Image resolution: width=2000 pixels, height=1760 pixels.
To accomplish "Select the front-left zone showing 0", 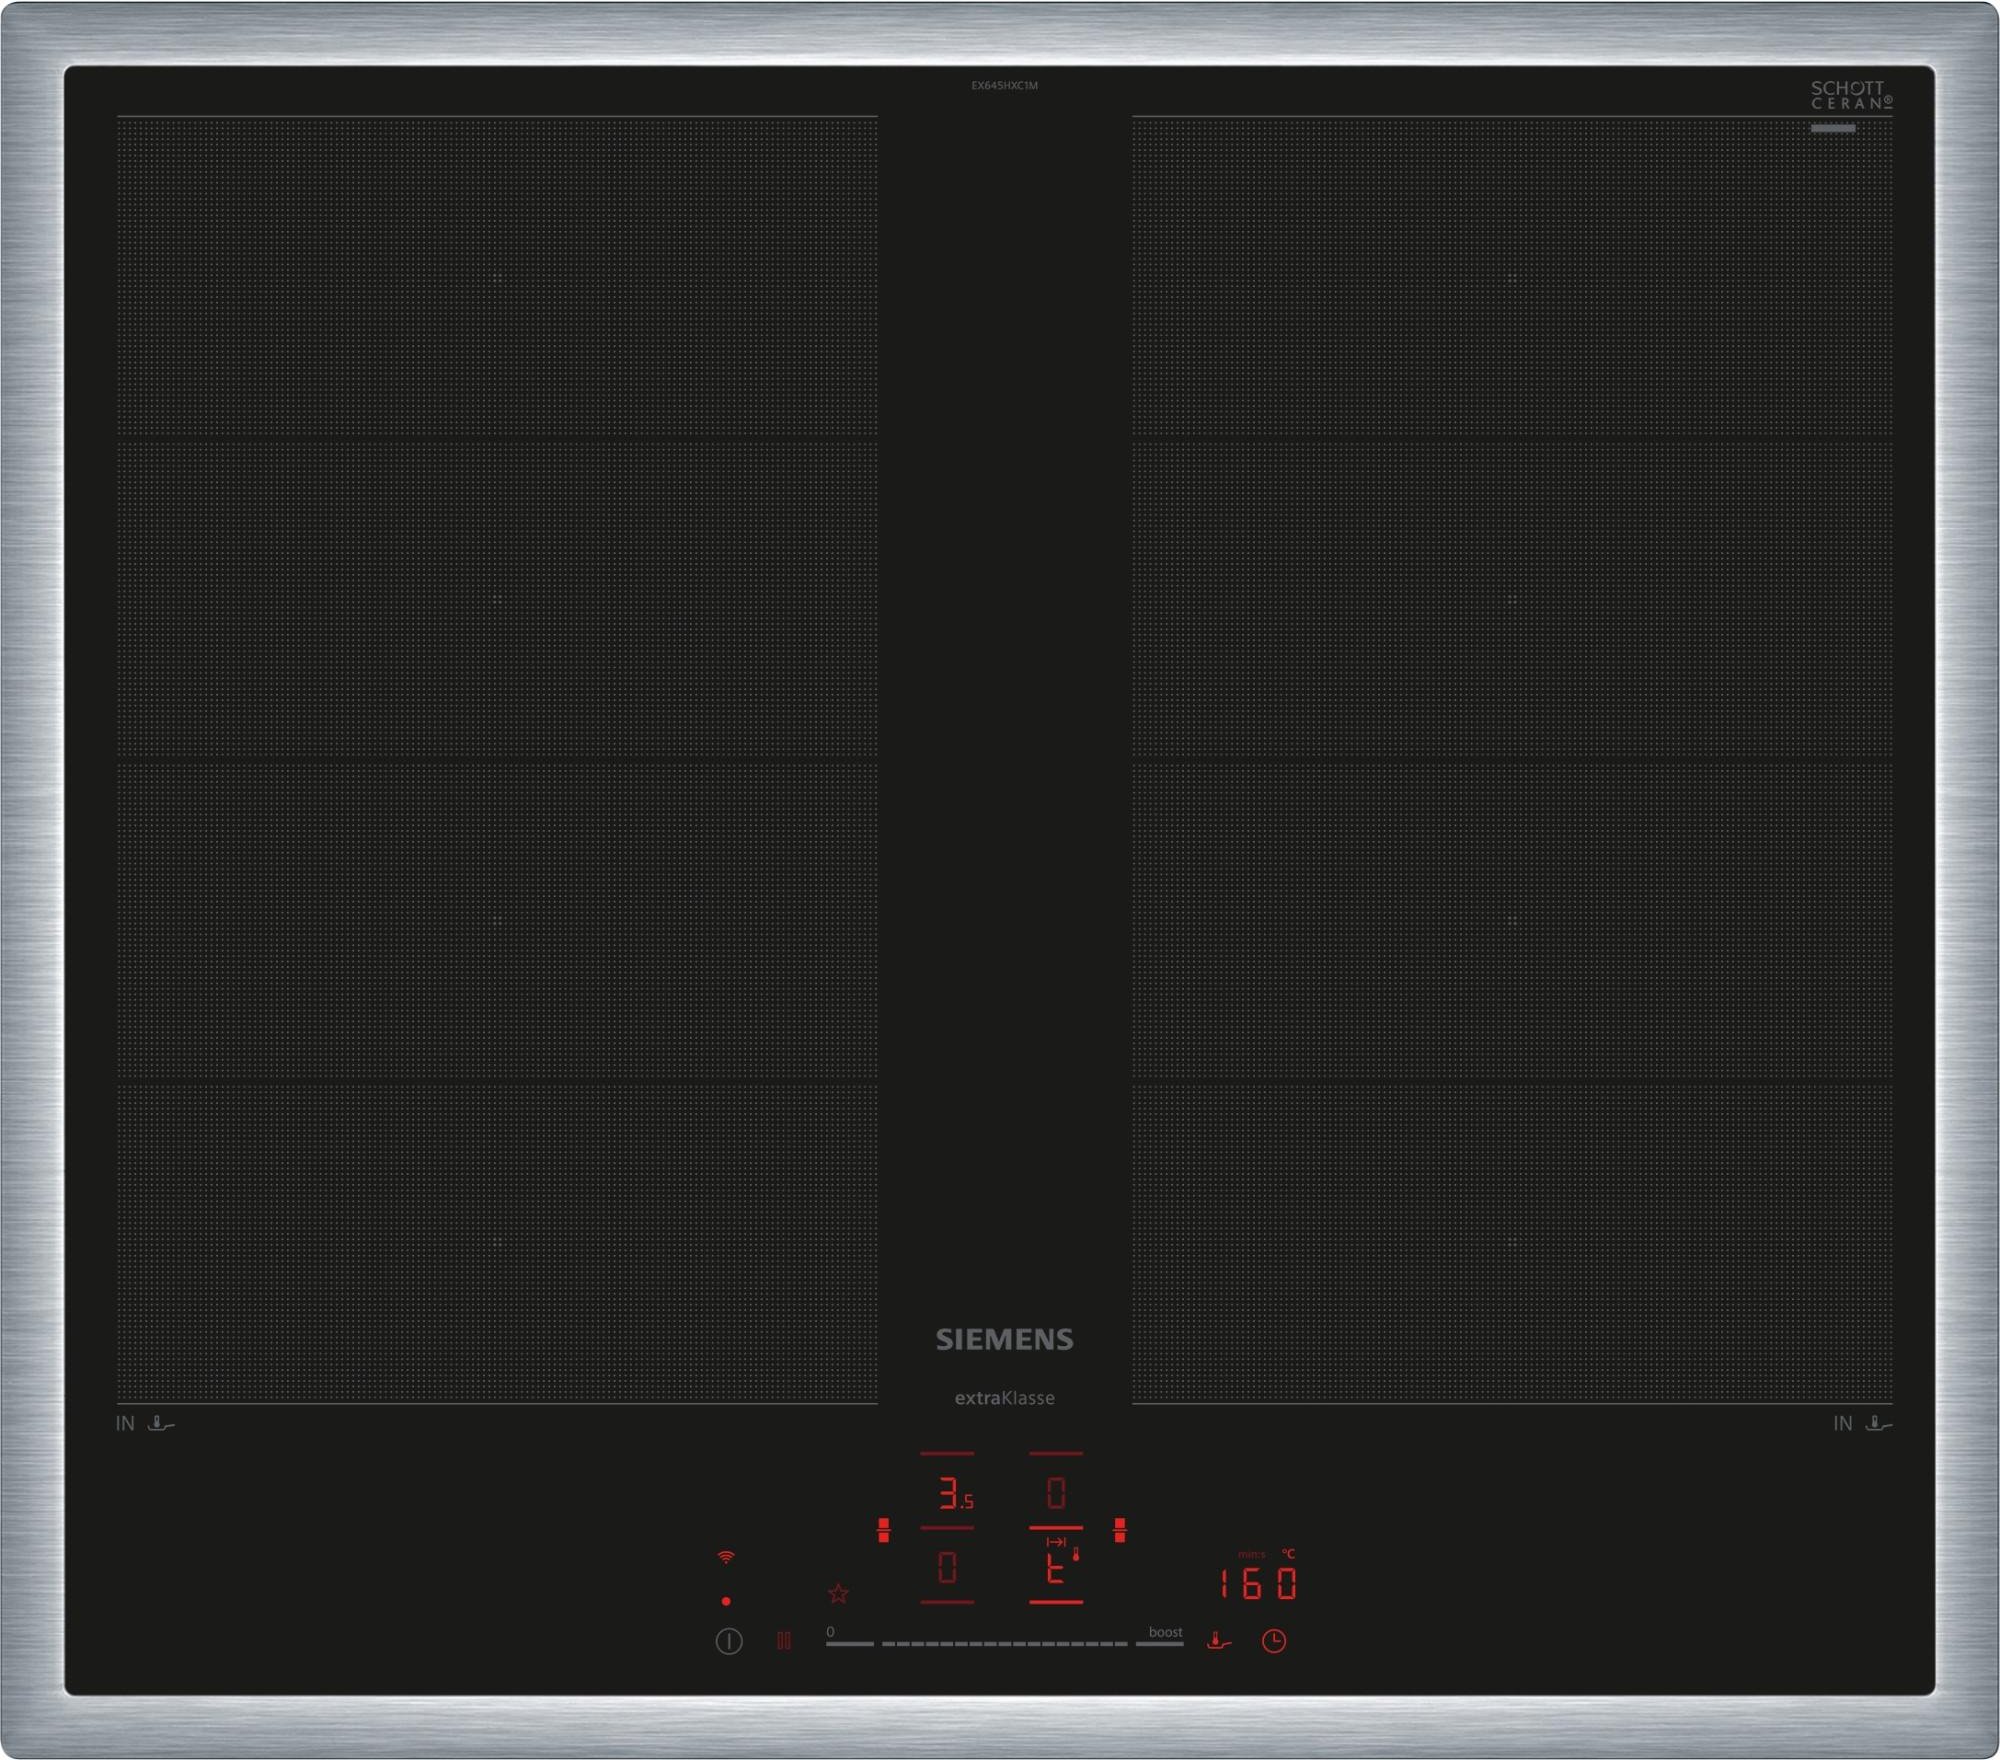I will pos(947,1567).
